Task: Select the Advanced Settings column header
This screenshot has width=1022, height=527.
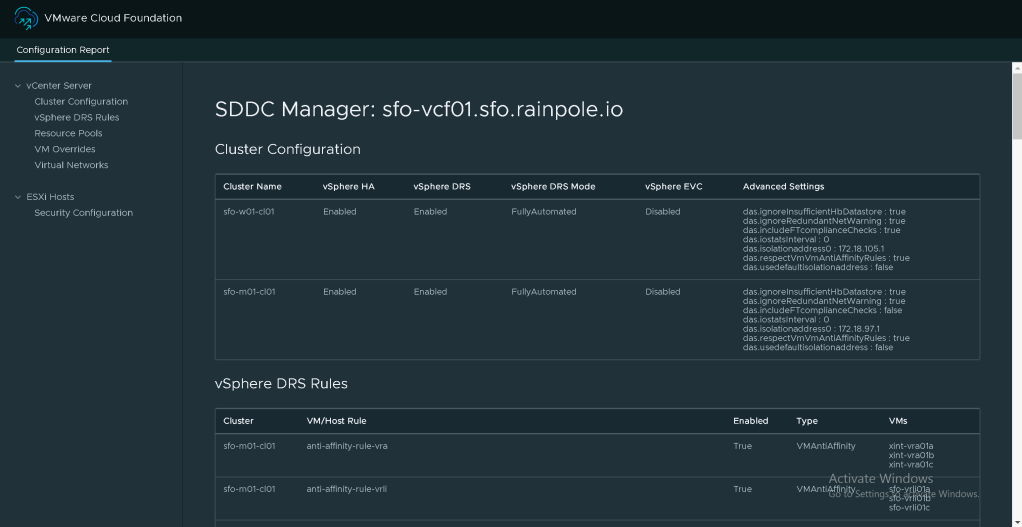Action: 783,187
